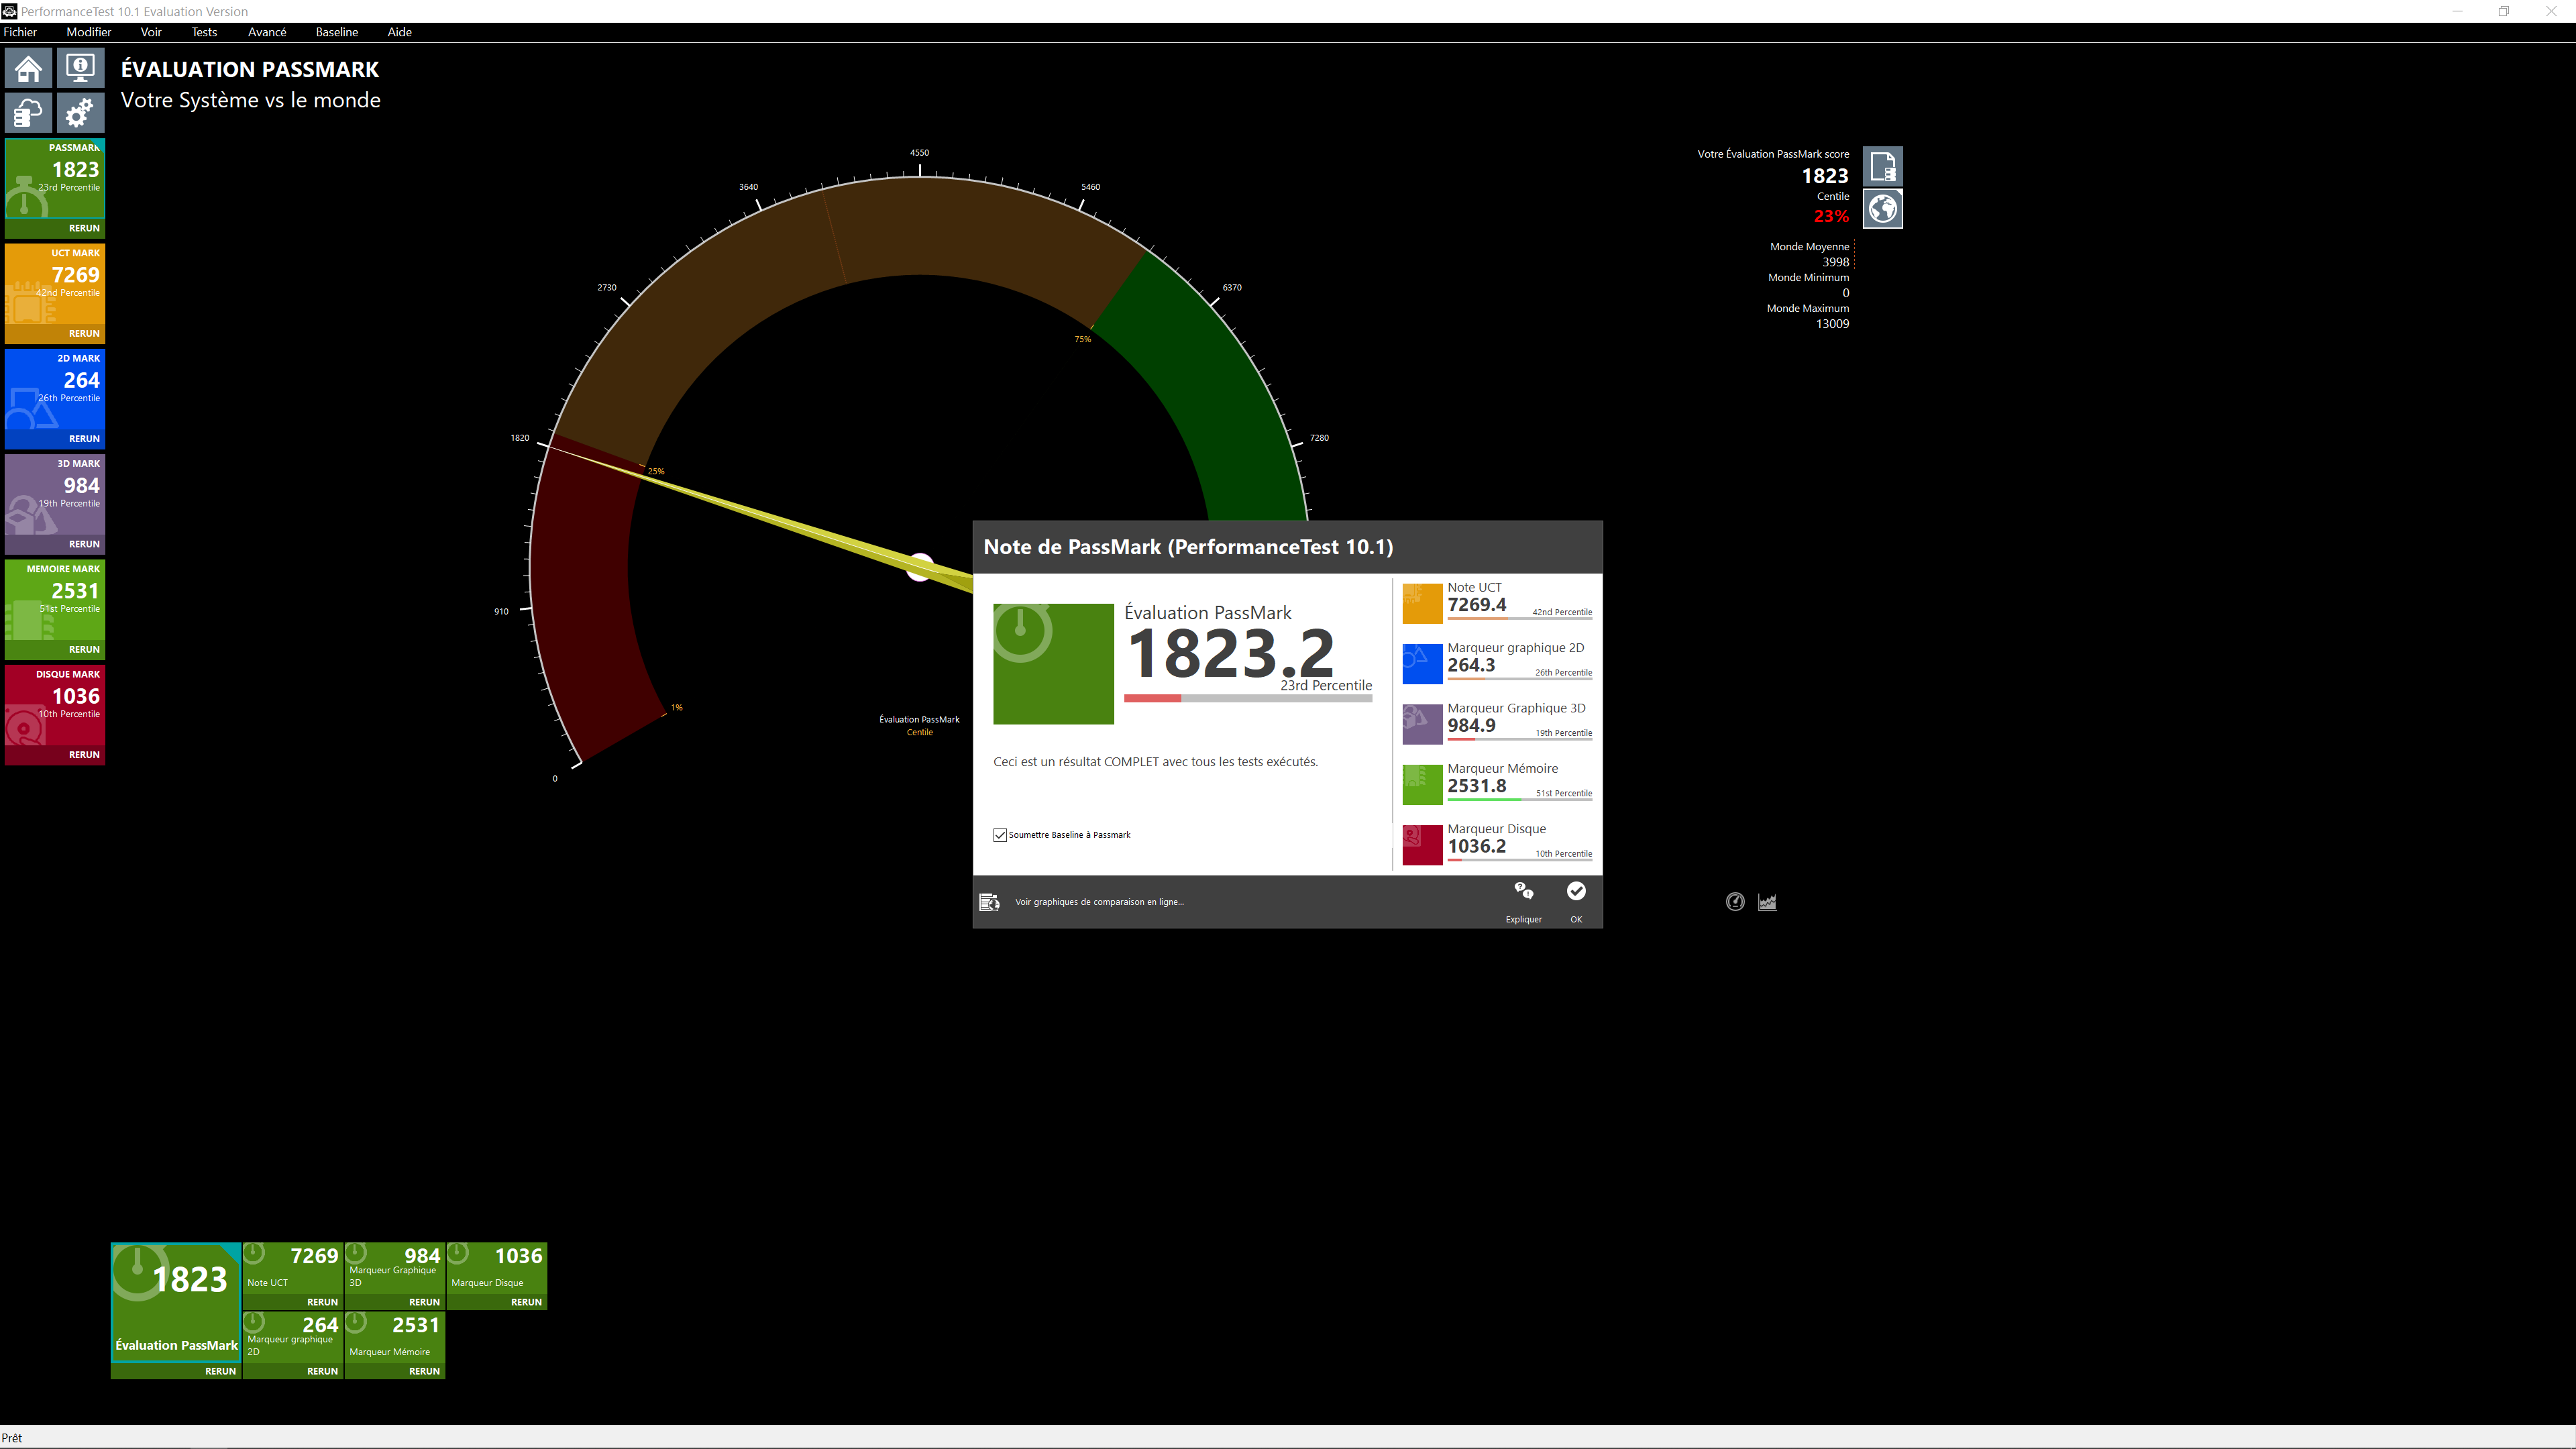Click the Expliquer speech bubble icon
Image resolution: width=2576 pixels, height=1449 pixels.
tap(1523, 891)
